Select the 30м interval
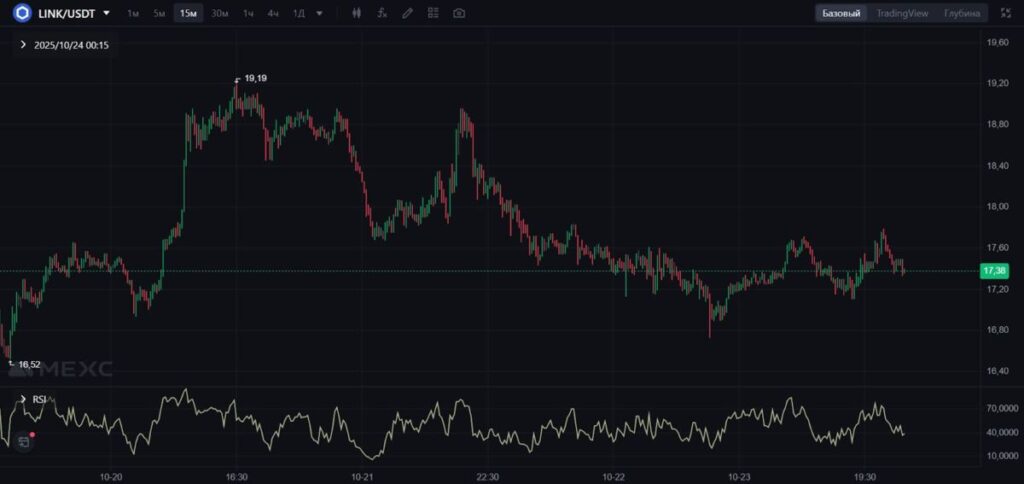 coord(219,14)
